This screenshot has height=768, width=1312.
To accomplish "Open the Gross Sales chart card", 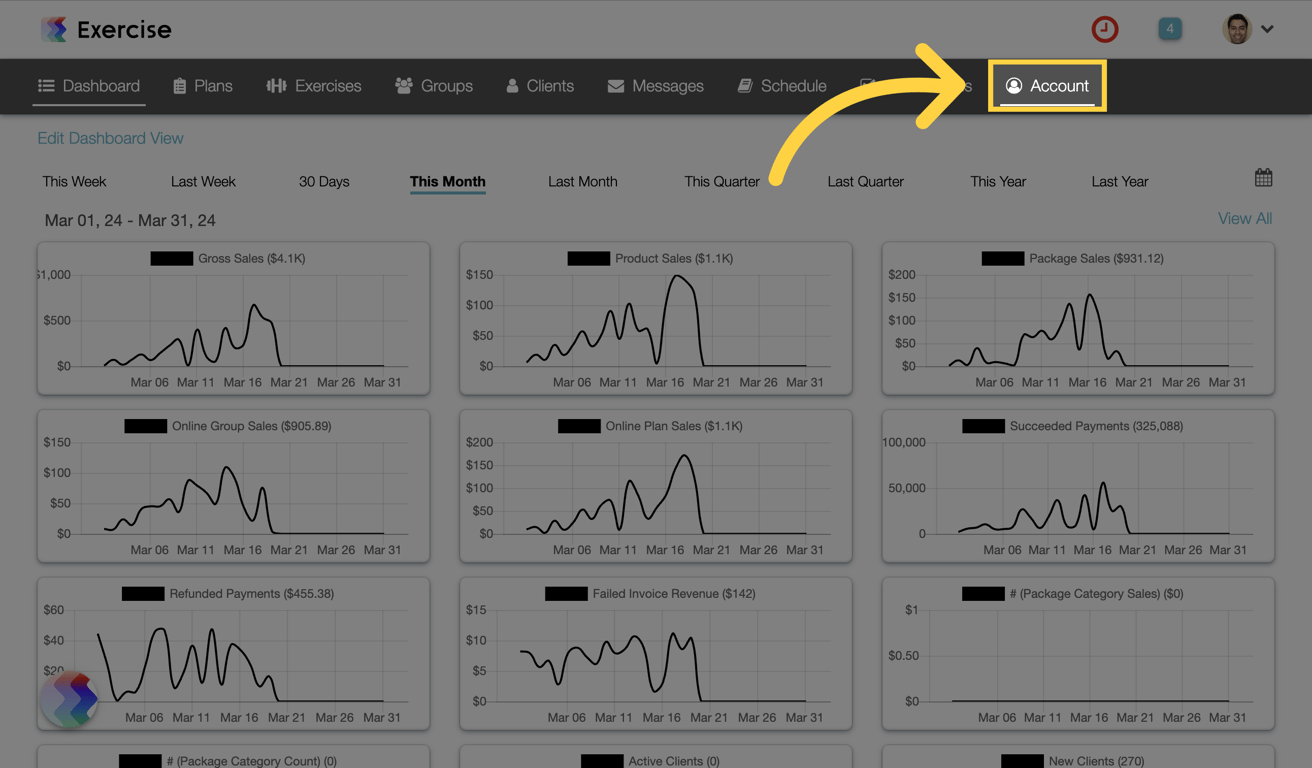I will 234,318.
